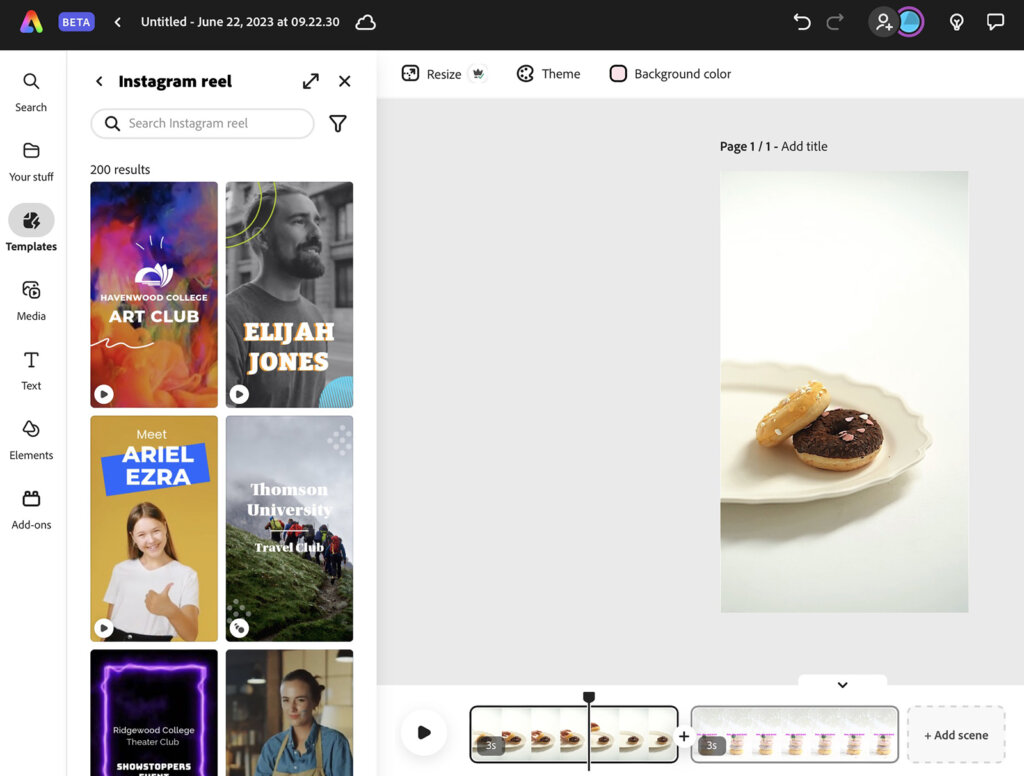
Task: Open Your stuff library
Action: [31, 160]
